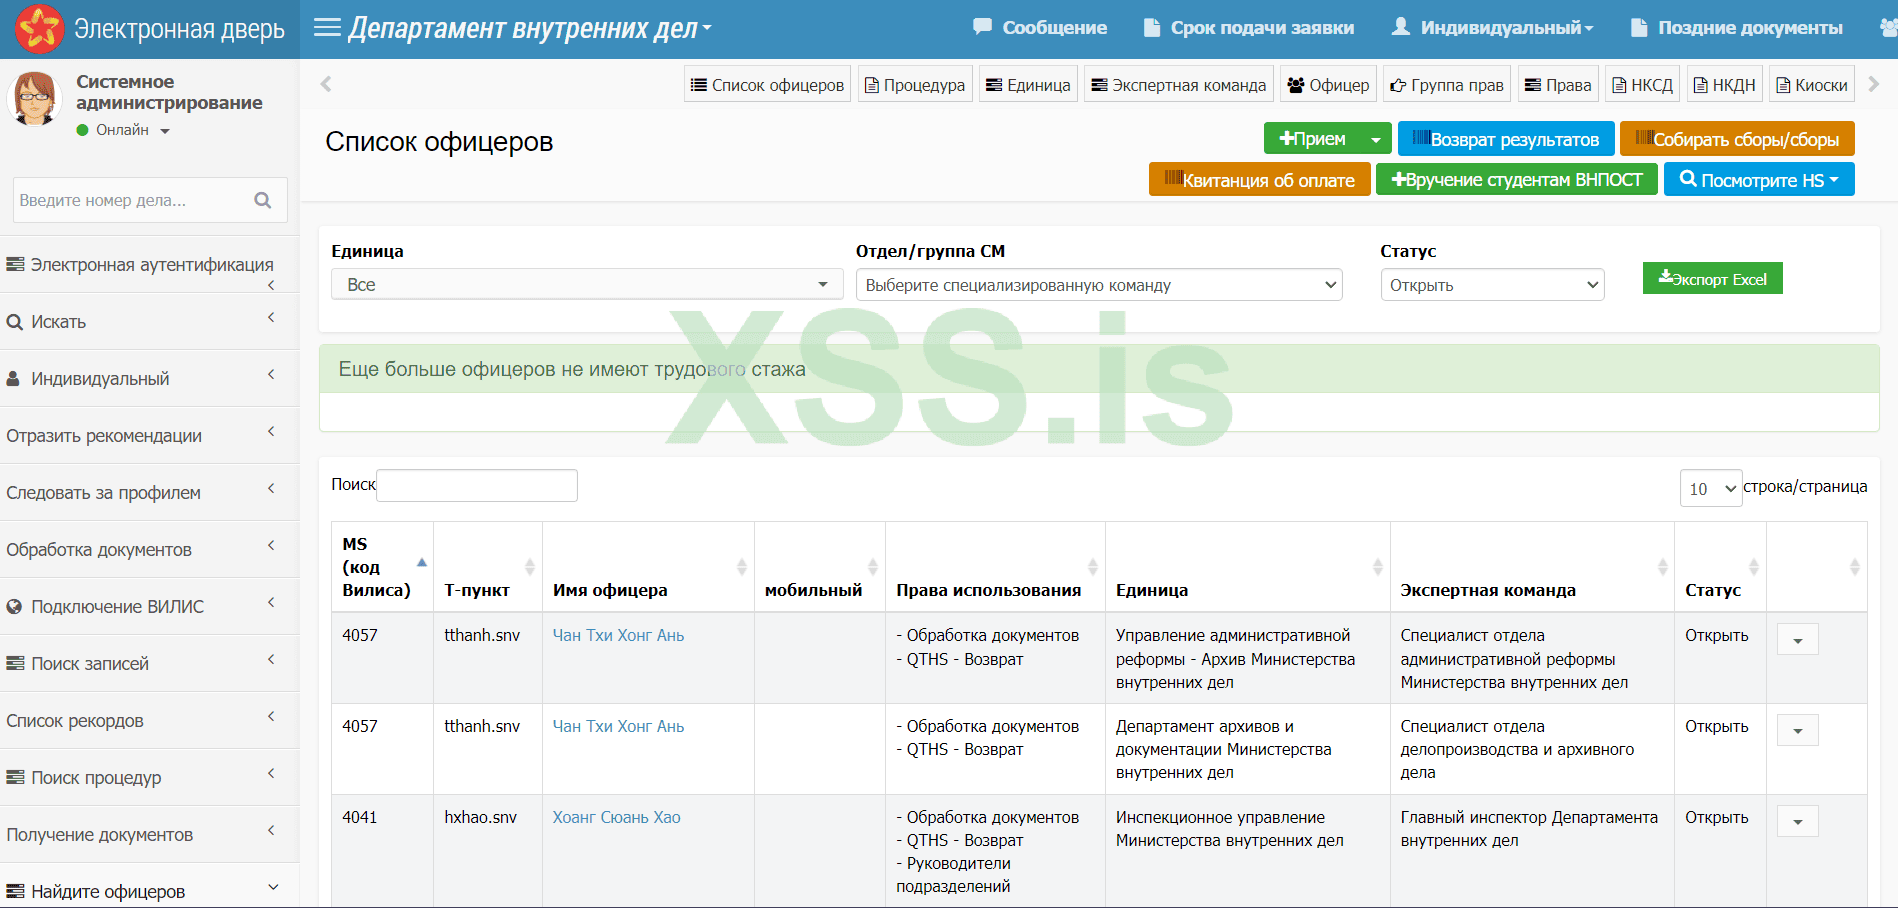Click the Группа прав hand icon
Viewport: 1898px width, 908px height.
(x=1398, y=84)
